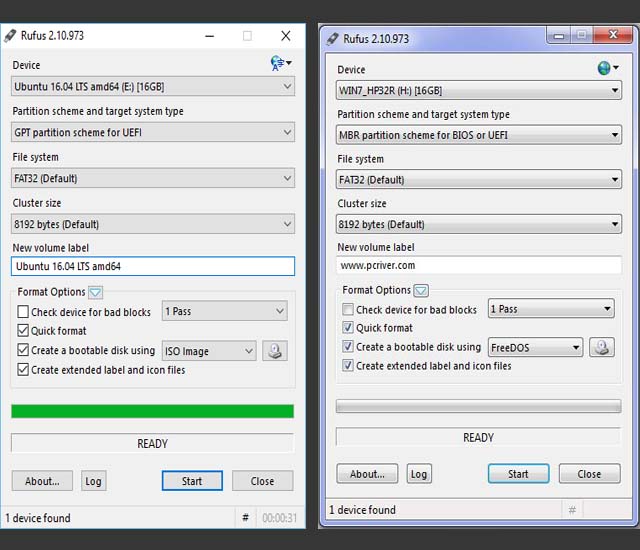
Task: Click disc image select icon in right window
Action: click(x=602, y=347)
